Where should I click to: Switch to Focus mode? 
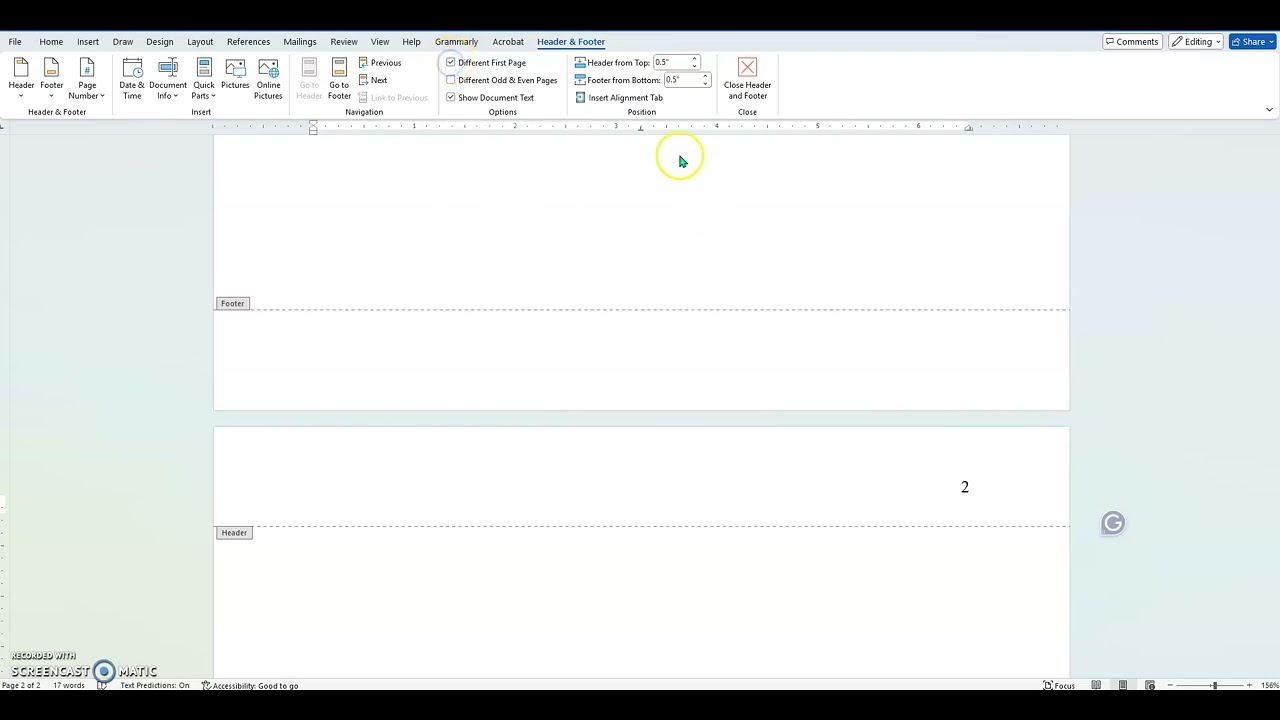click(1059, 685)
